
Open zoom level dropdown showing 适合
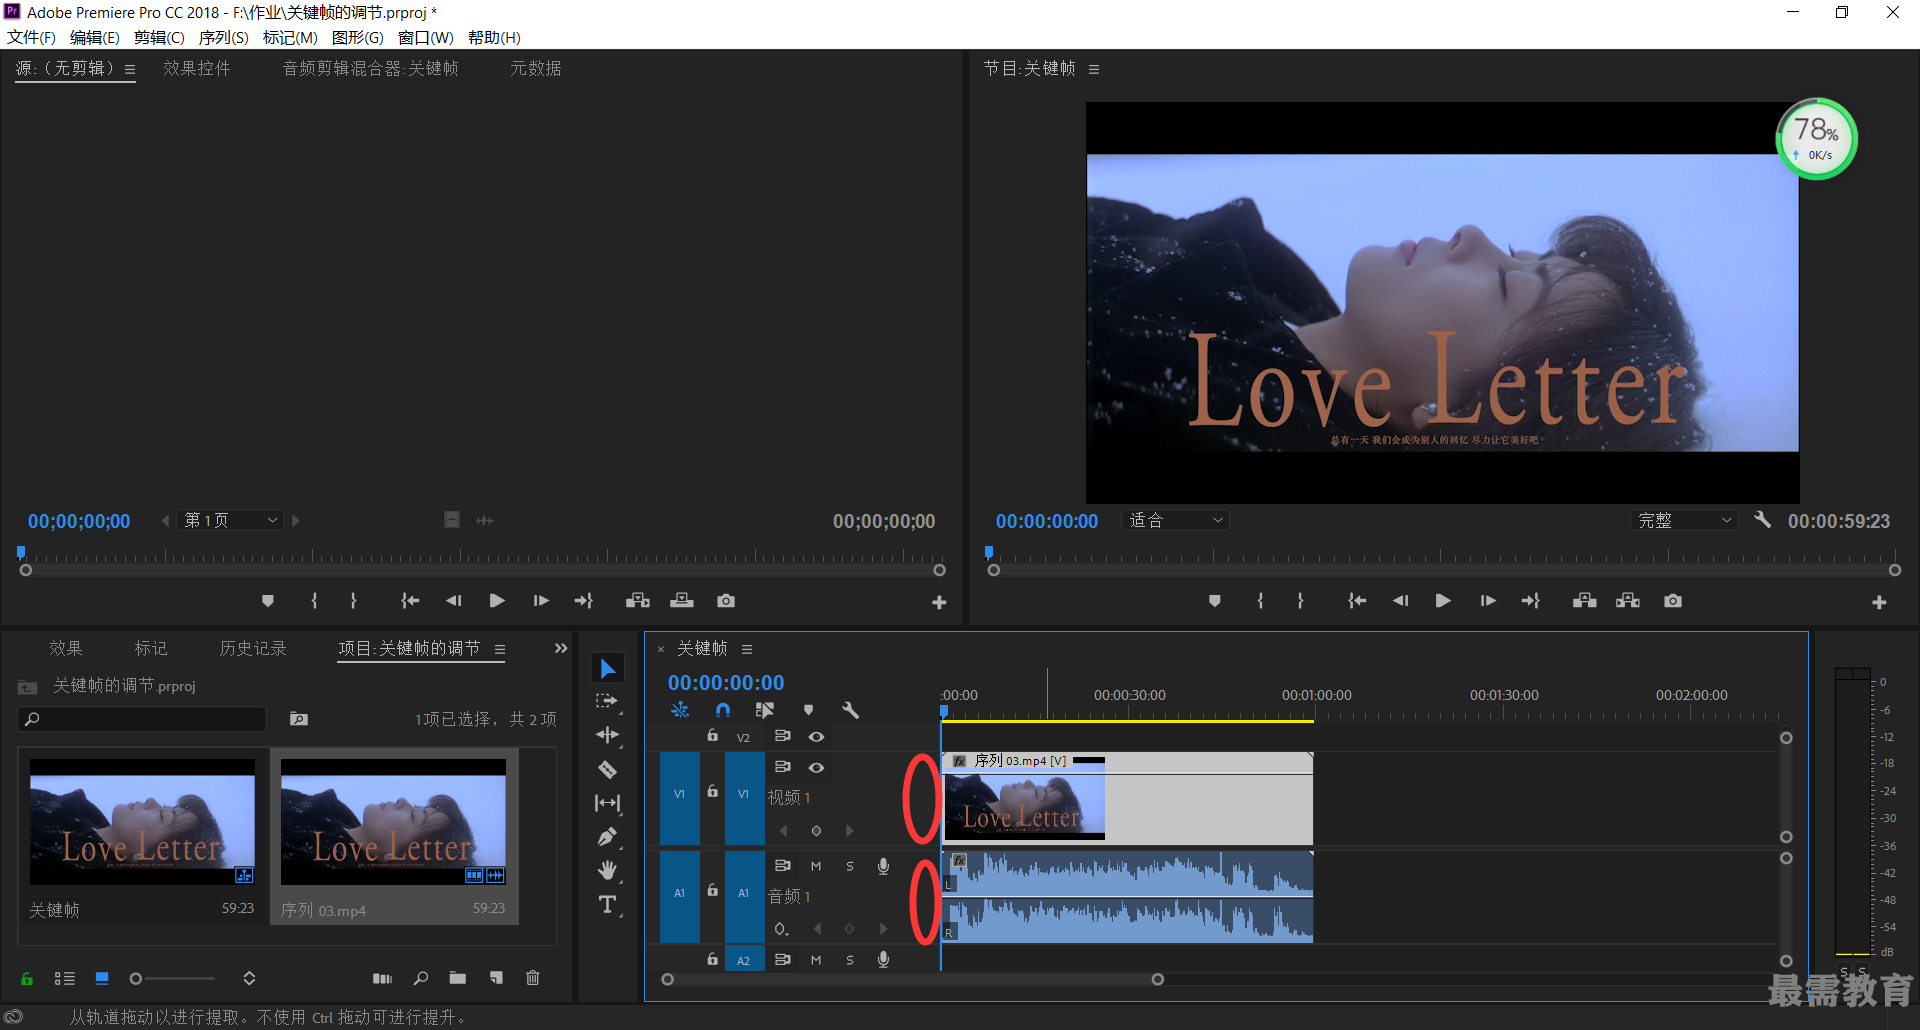point(1176,520)
